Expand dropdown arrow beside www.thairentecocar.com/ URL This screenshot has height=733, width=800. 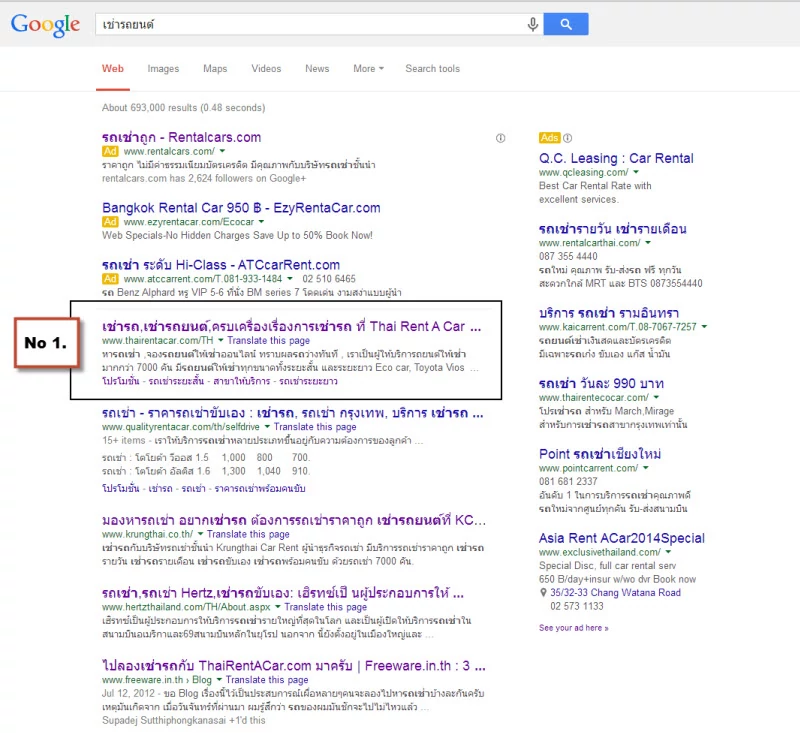click(656, 397)
